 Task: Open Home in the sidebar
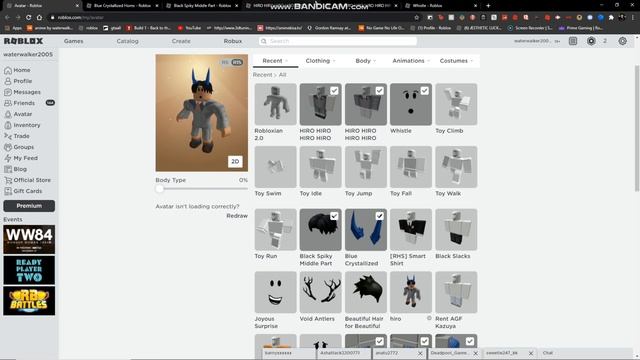(x=17, y=70)
